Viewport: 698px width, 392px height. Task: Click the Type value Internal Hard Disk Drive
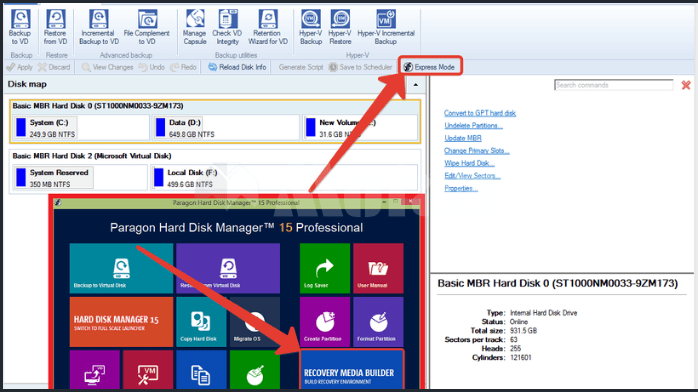click(x=543, y=313)
